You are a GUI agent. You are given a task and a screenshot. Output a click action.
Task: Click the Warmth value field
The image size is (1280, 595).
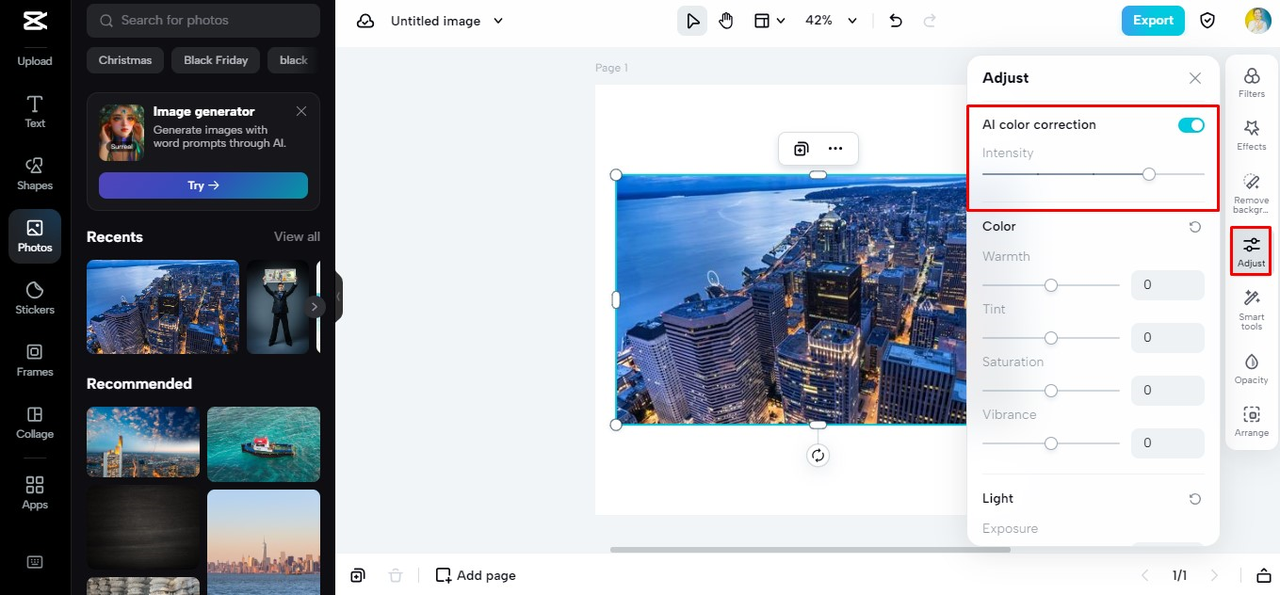click(x=1167, y=285)
